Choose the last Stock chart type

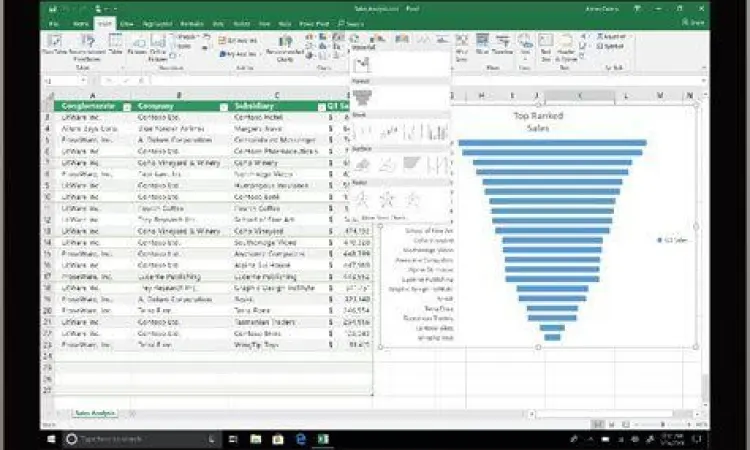tap(438, 132)
